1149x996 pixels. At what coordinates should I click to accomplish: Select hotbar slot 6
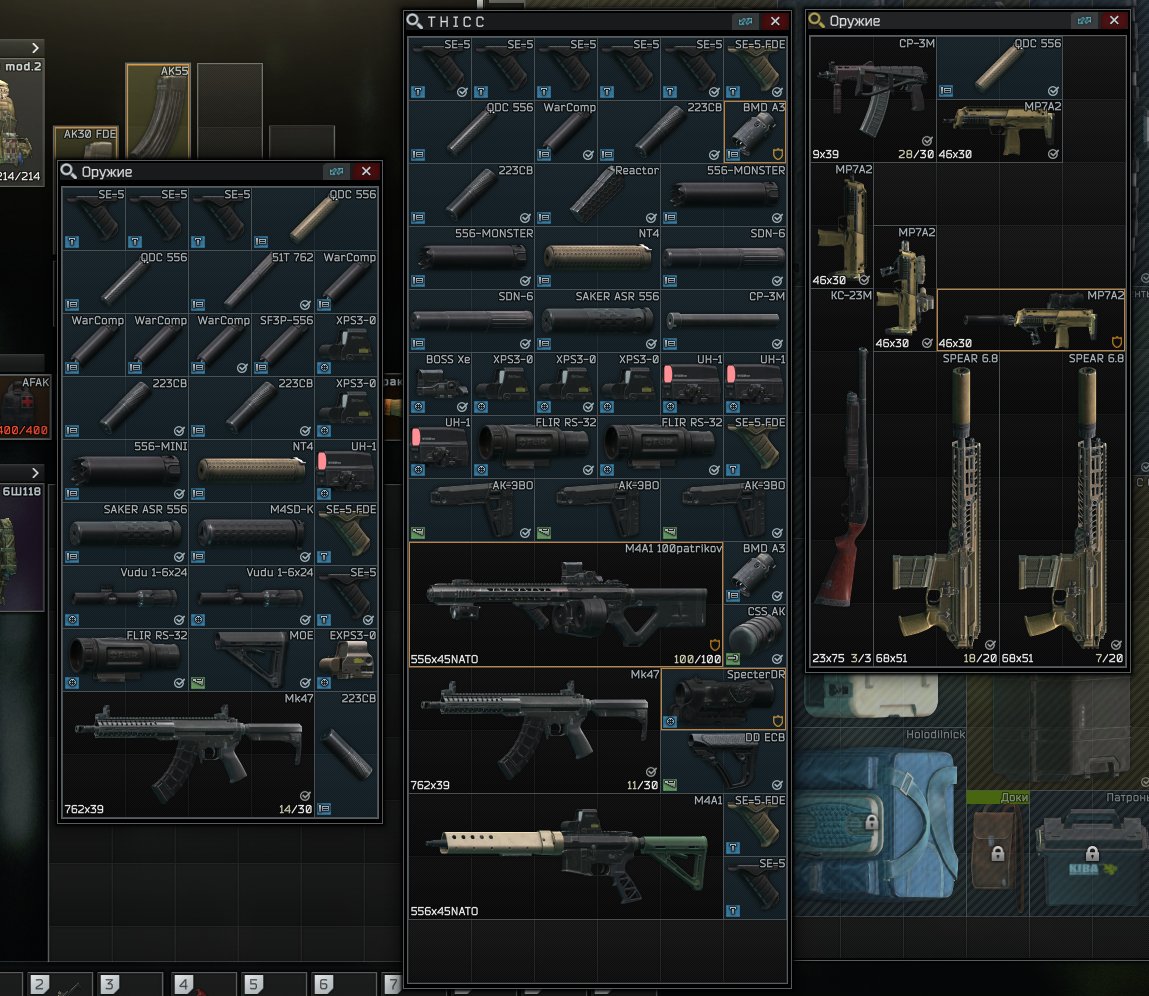click(x=344, y=984)
